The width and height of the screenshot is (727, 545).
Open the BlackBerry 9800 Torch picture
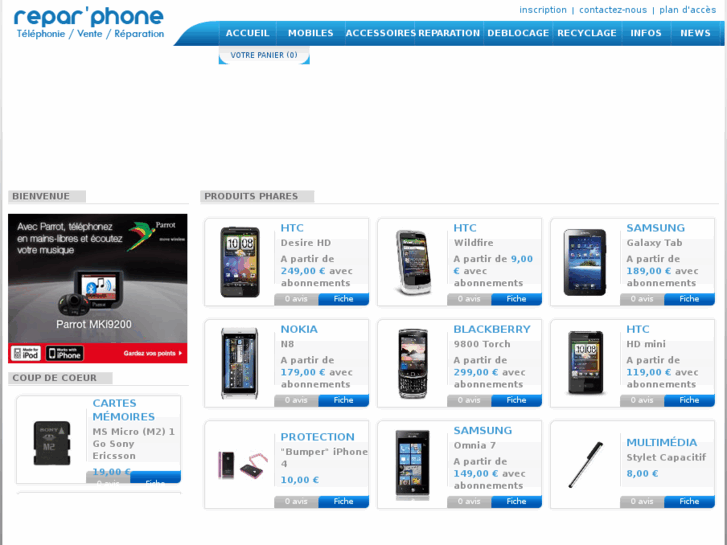coord(413,363)
